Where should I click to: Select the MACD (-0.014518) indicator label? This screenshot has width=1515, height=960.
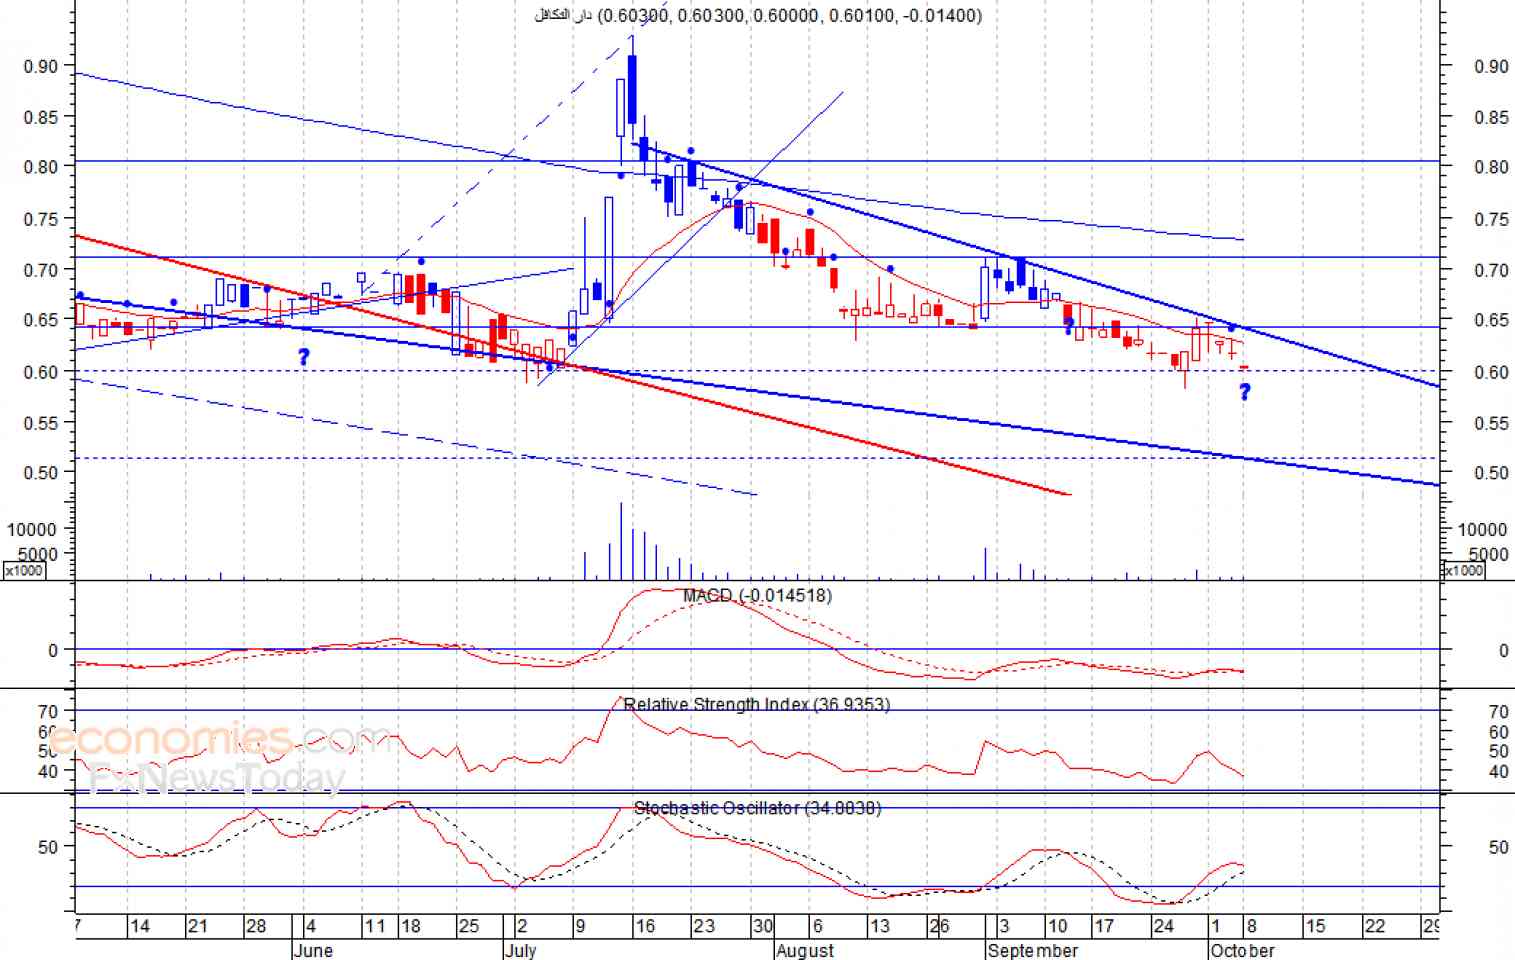coord(757,596)
